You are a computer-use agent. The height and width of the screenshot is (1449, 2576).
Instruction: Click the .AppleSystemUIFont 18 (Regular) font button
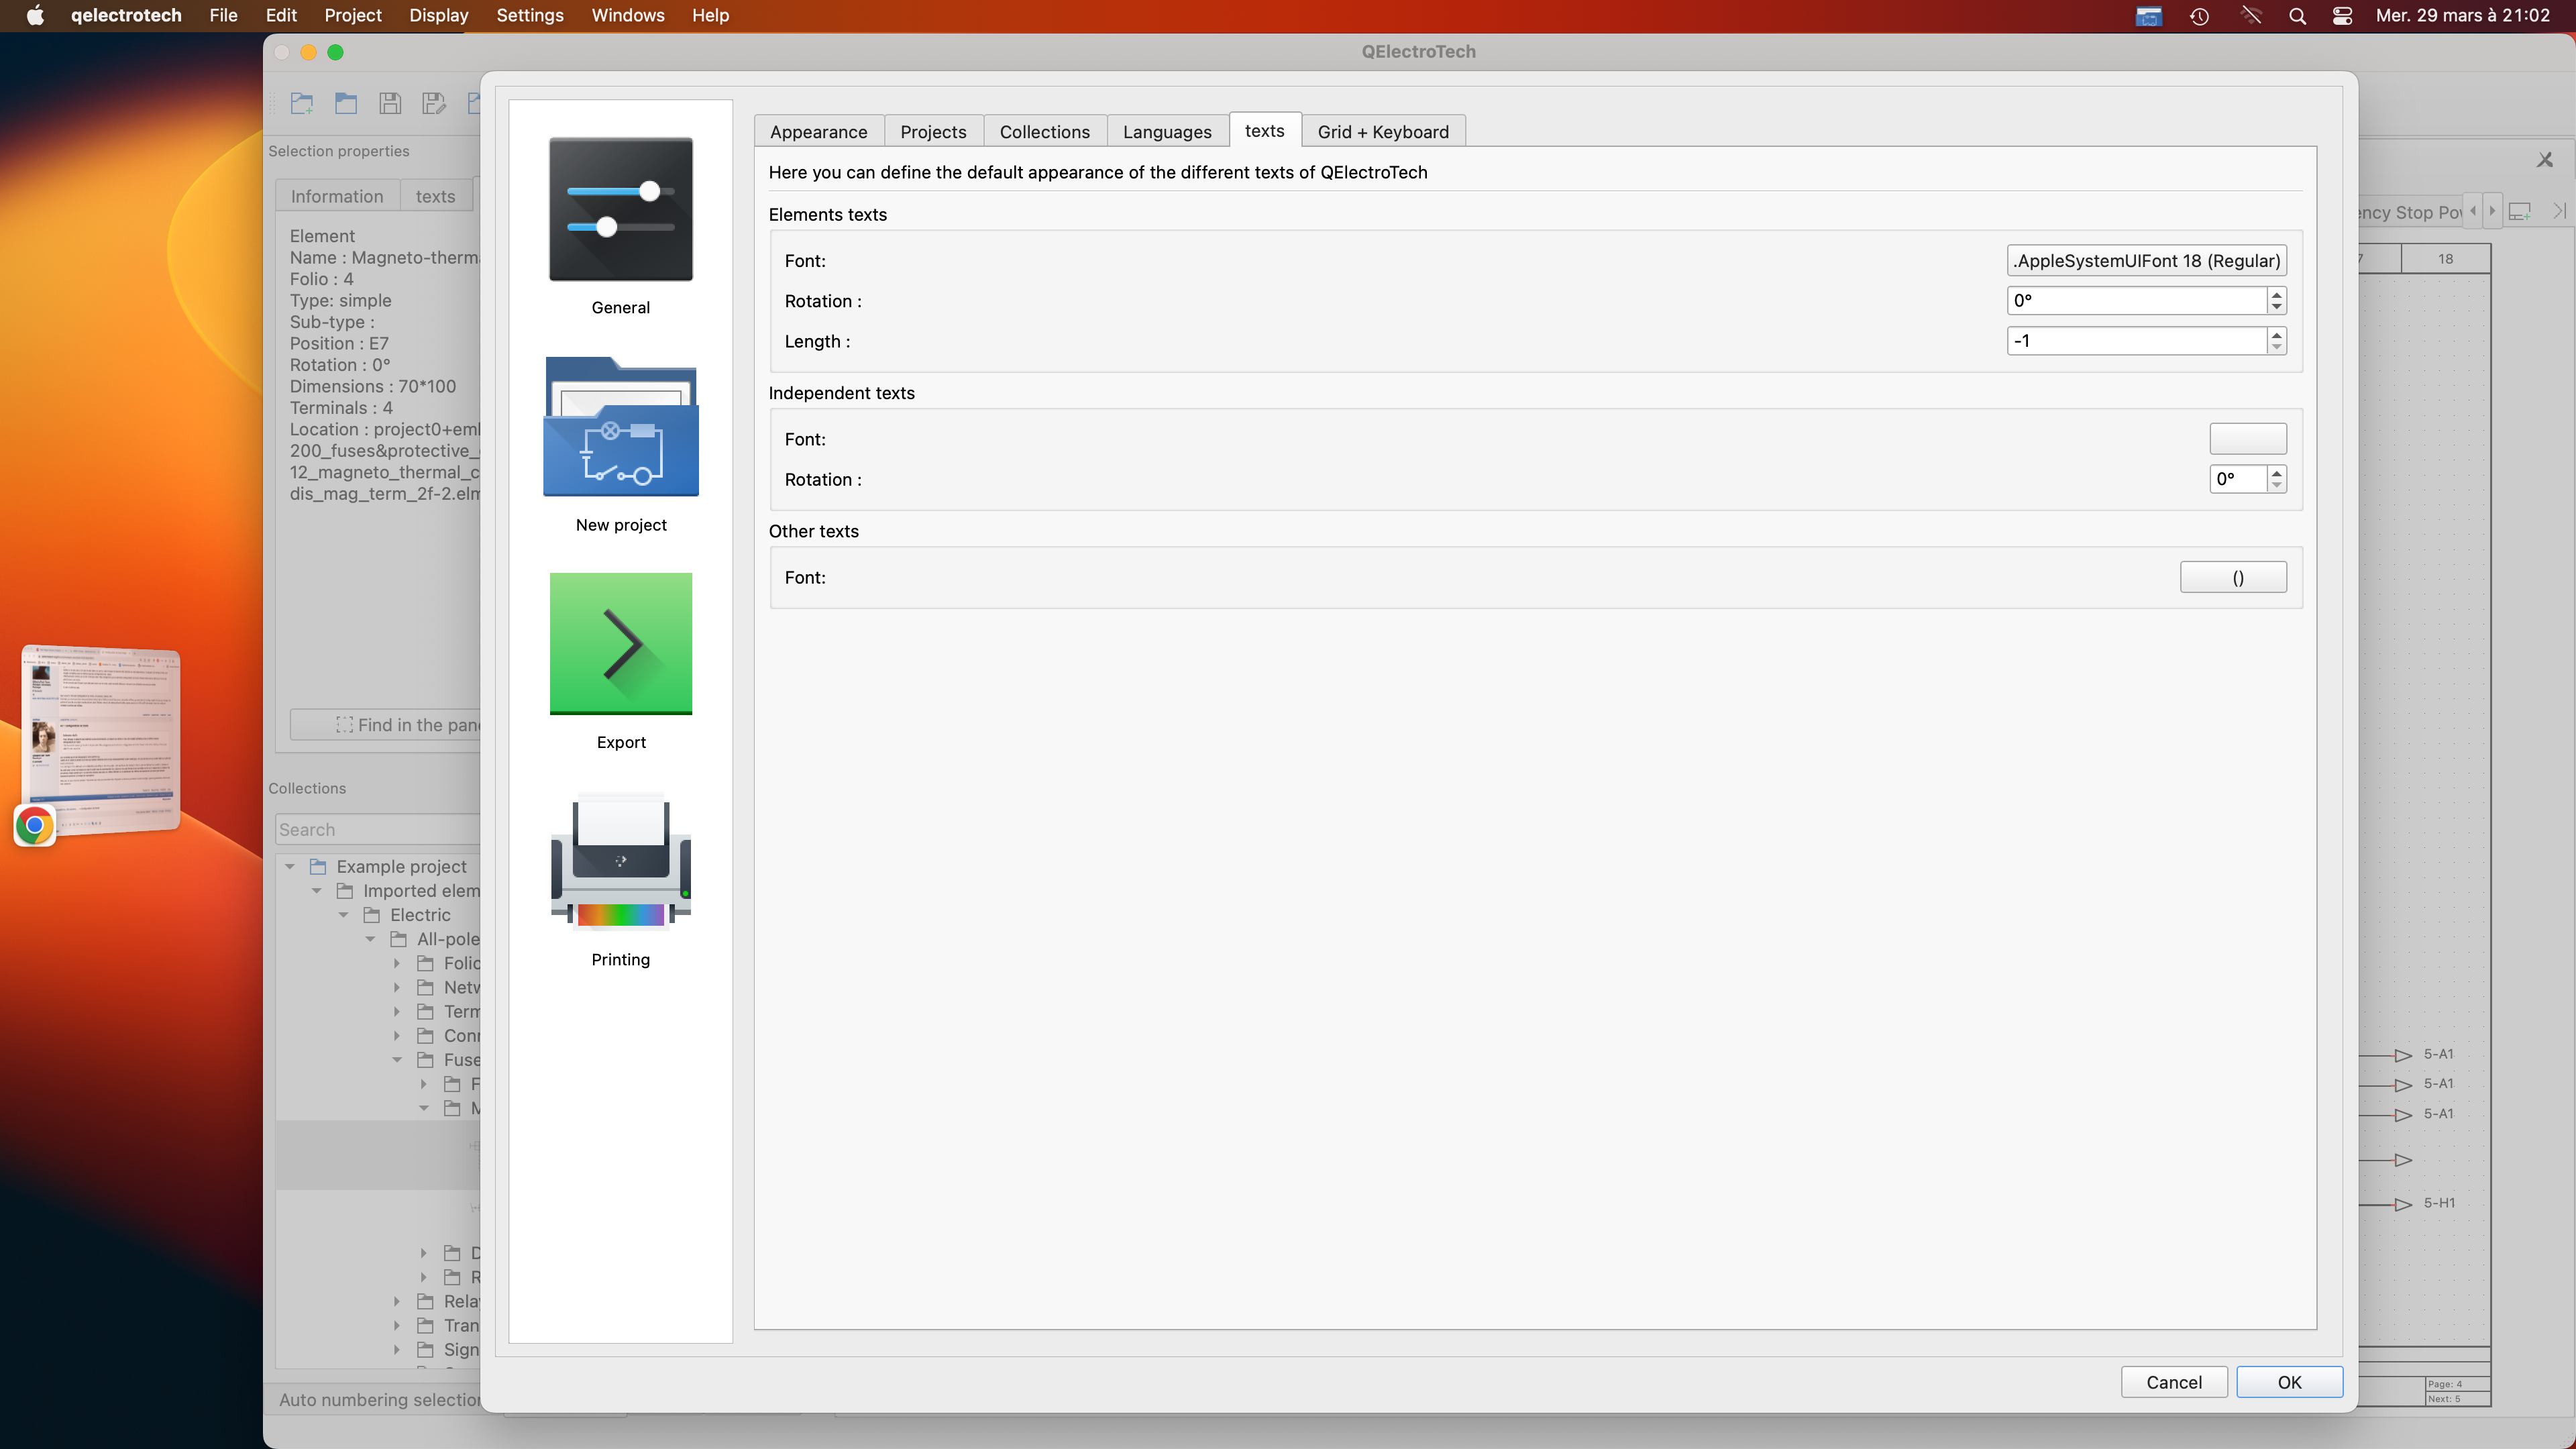click(x=2147, y=261)
